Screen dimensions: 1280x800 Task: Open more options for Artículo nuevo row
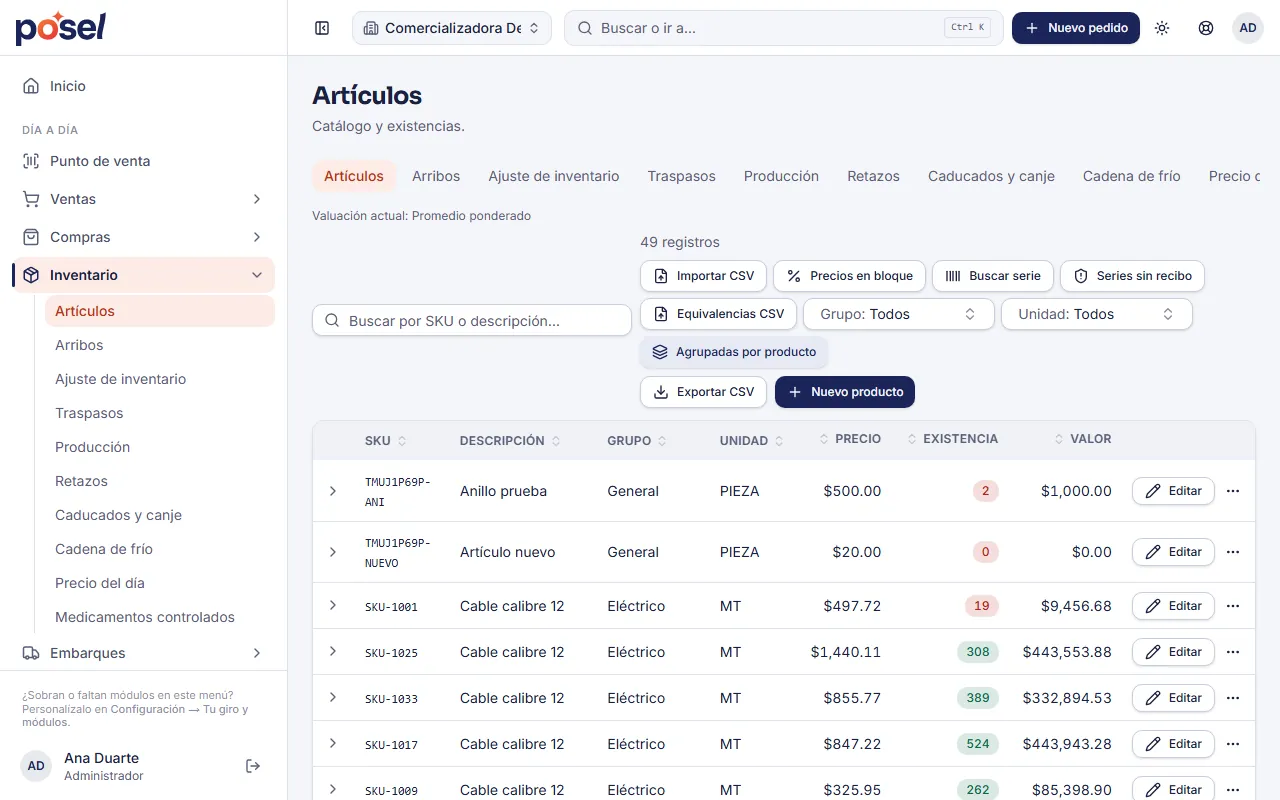coord(1233,552)
